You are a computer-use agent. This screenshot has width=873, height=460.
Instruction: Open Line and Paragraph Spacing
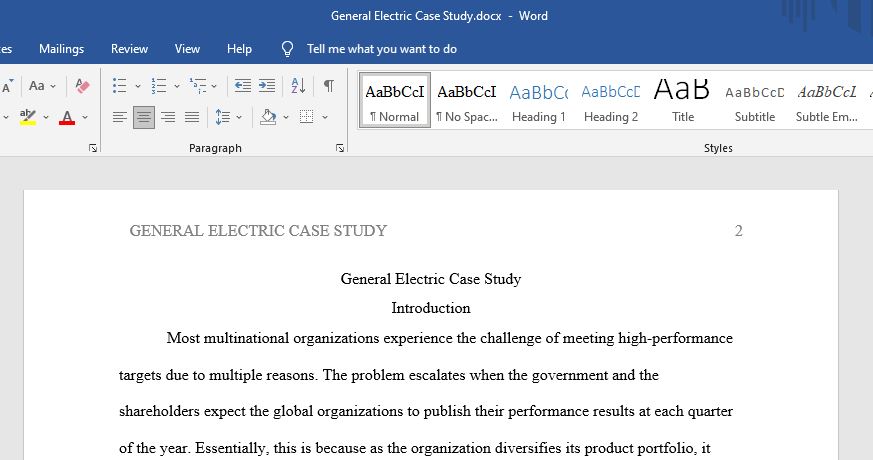point(222,117)
